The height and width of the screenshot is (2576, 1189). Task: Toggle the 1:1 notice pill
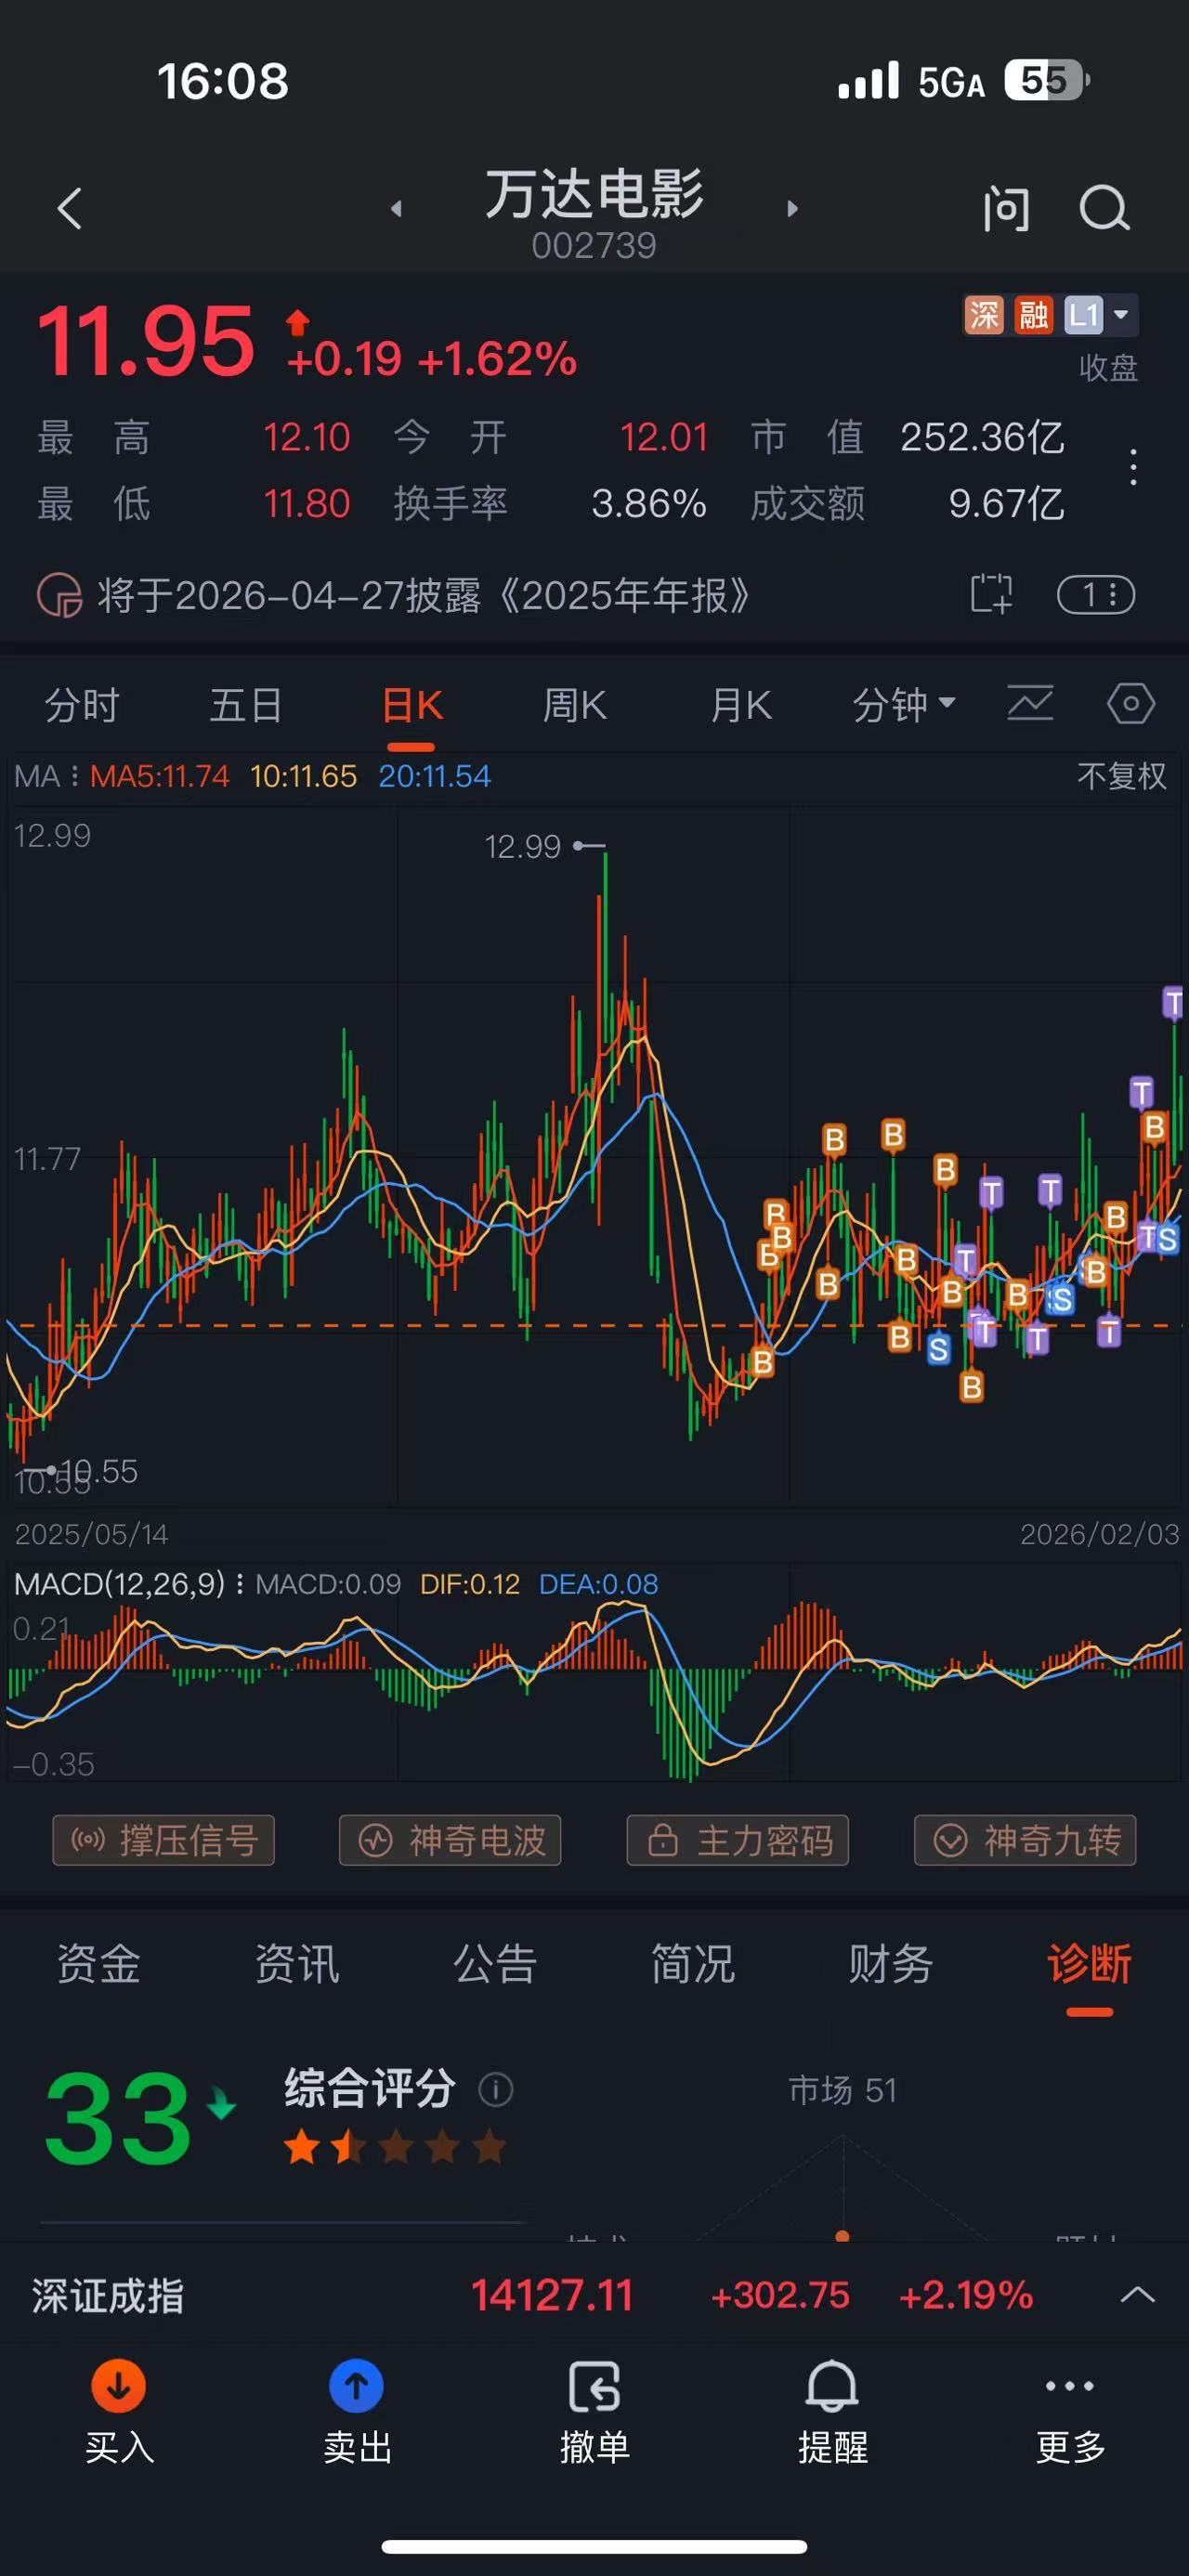pyautogui.click(x=1096, y=595)
